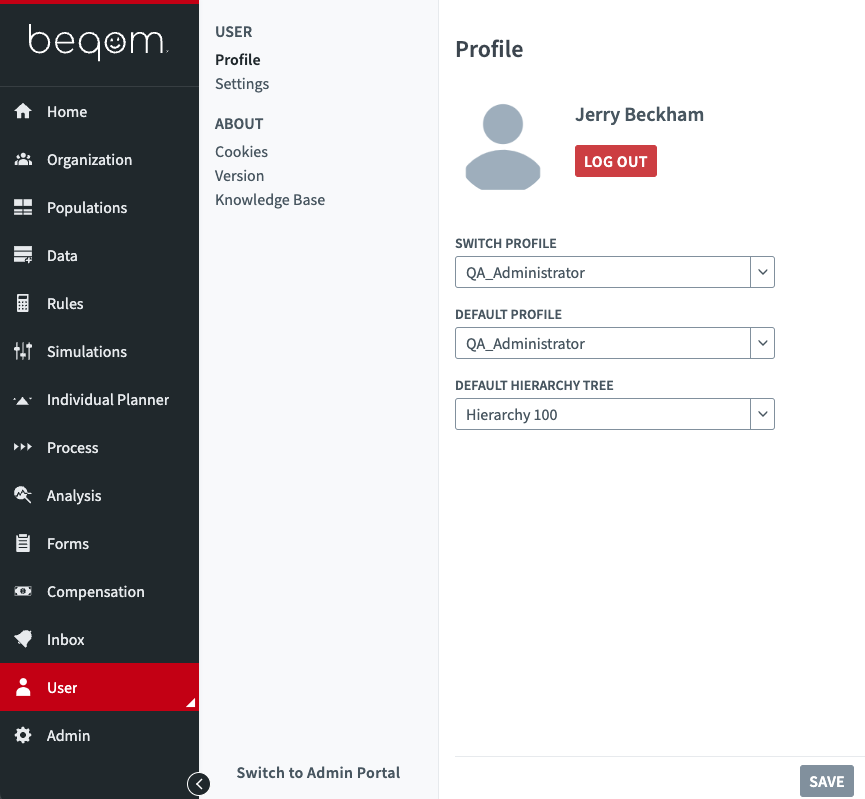The width and height of the screenshot is (865, 799).
Task: Click the Home house icon in sidebar
Action: tap(23, 112)
